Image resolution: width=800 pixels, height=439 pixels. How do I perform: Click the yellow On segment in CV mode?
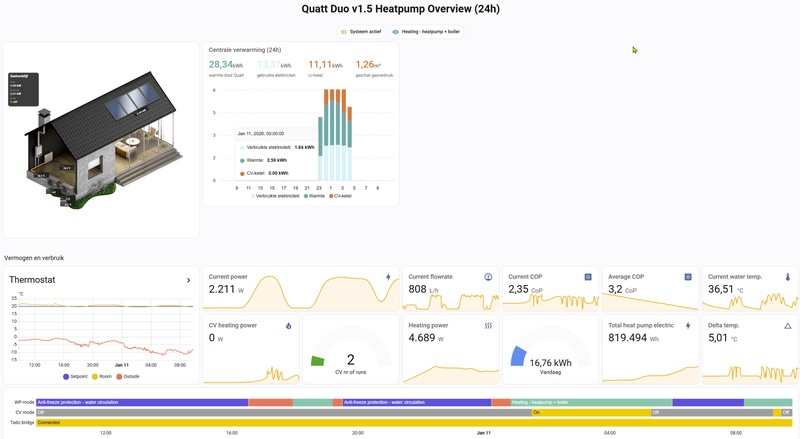click(592, 412)
